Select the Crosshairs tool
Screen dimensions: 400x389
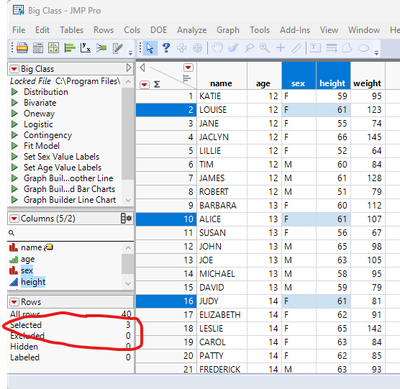click(x=281, y=48)
